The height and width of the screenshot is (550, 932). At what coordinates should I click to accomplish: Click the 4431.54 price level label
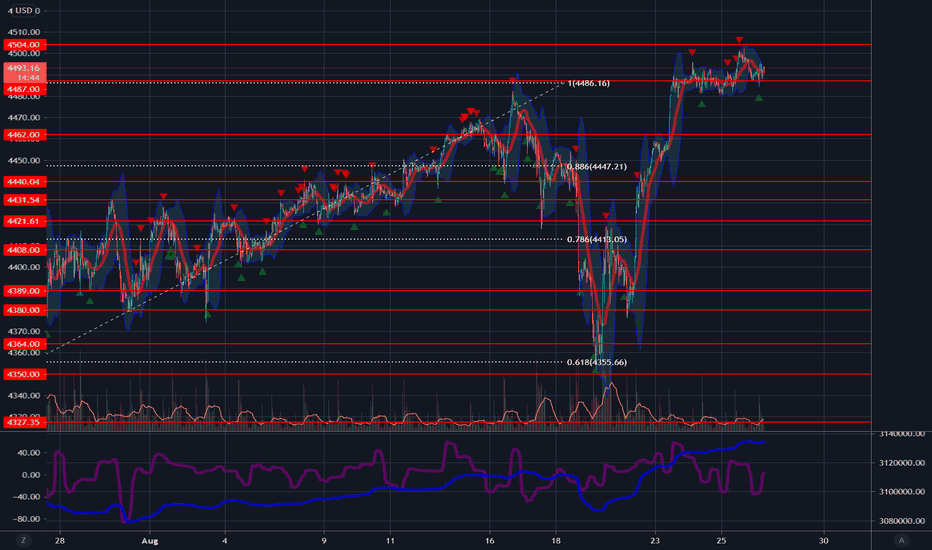coord(24,200)
